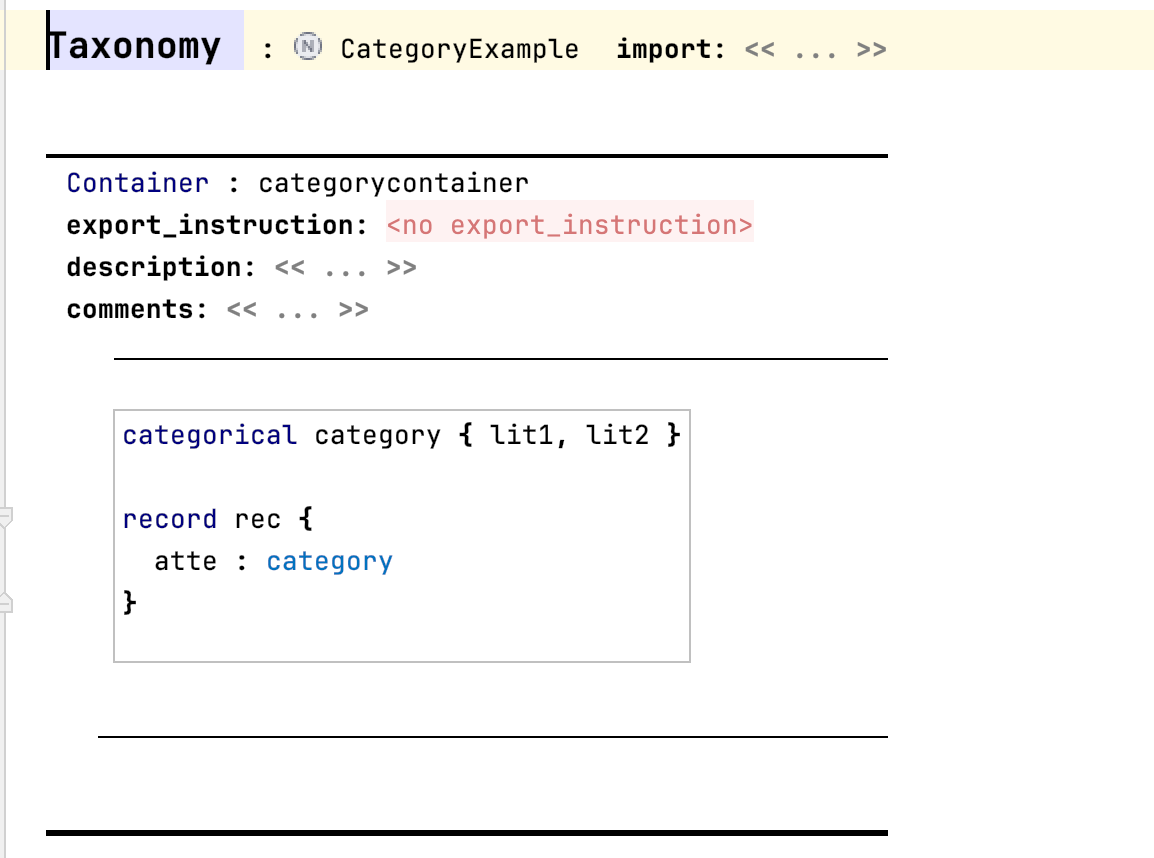This screenshot has height=858, width=1154.
Task: Click the export_instruction error cell
Action: coord(570,224)
